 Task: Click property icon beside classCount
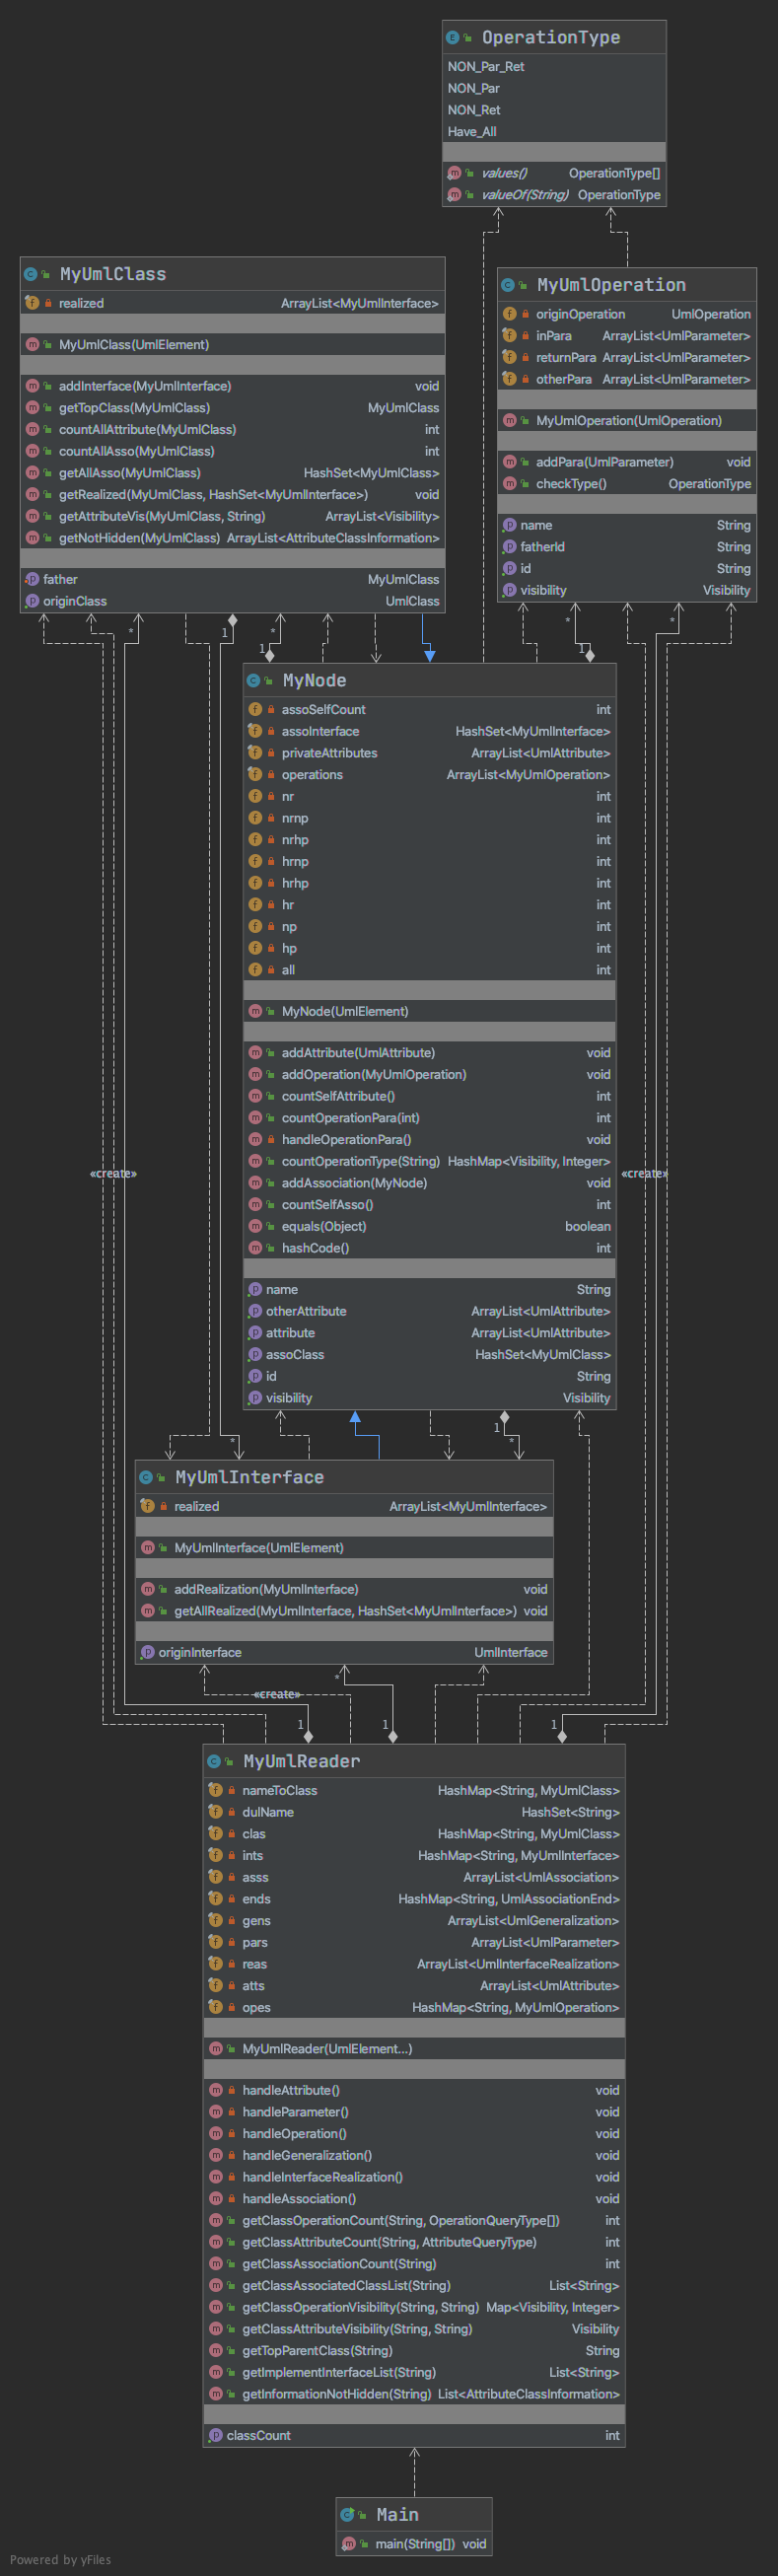(x=216, y=2435)
